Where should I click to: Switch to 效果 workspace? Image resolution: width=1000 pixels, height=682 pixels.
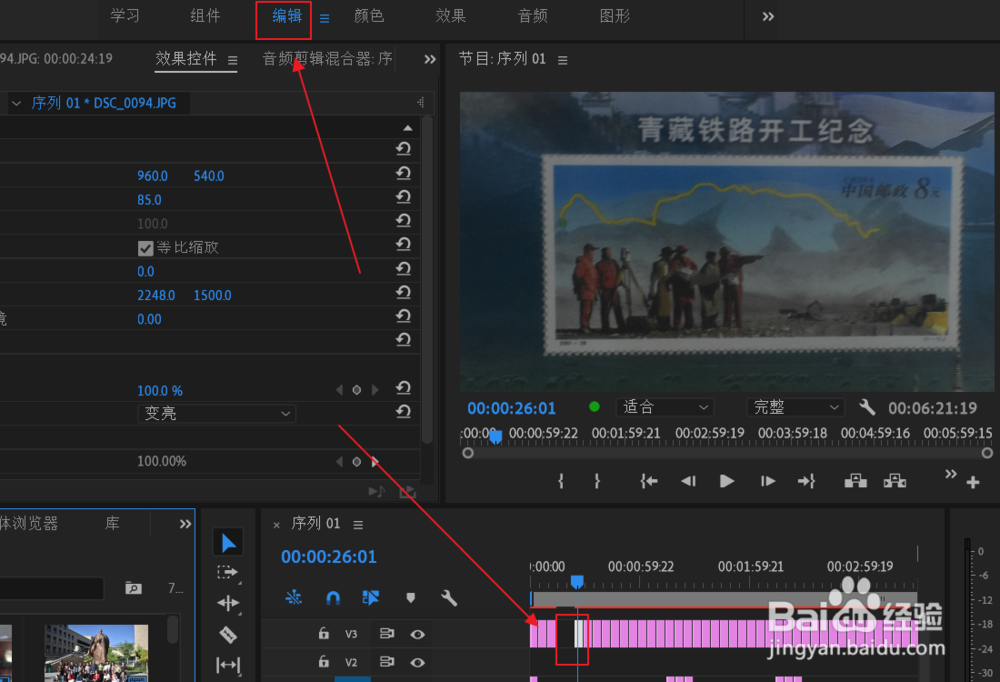[451, 16]
